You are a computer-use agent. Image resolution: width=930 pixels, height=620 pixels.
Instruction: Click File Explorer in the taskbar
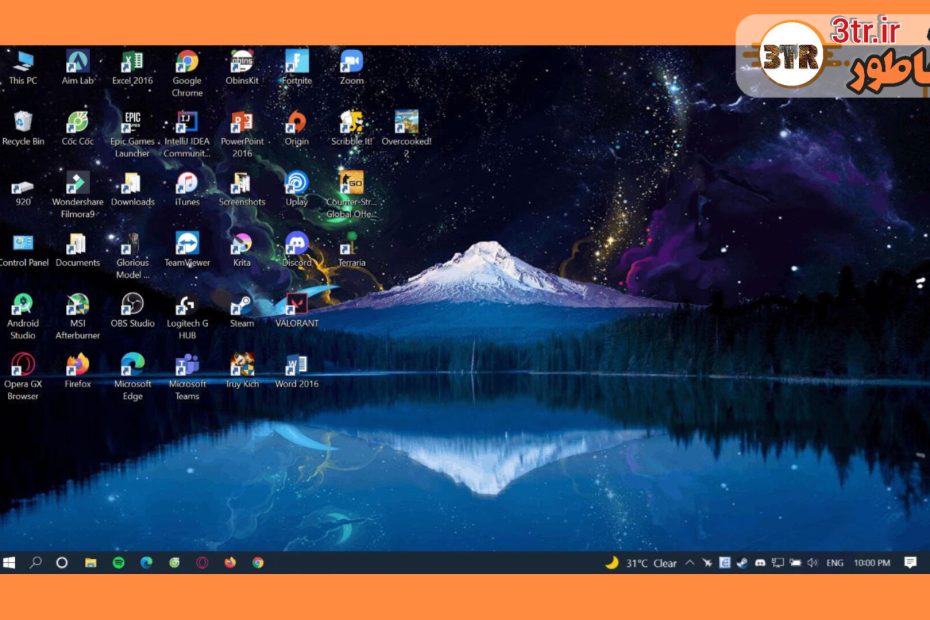click(90, 563)
